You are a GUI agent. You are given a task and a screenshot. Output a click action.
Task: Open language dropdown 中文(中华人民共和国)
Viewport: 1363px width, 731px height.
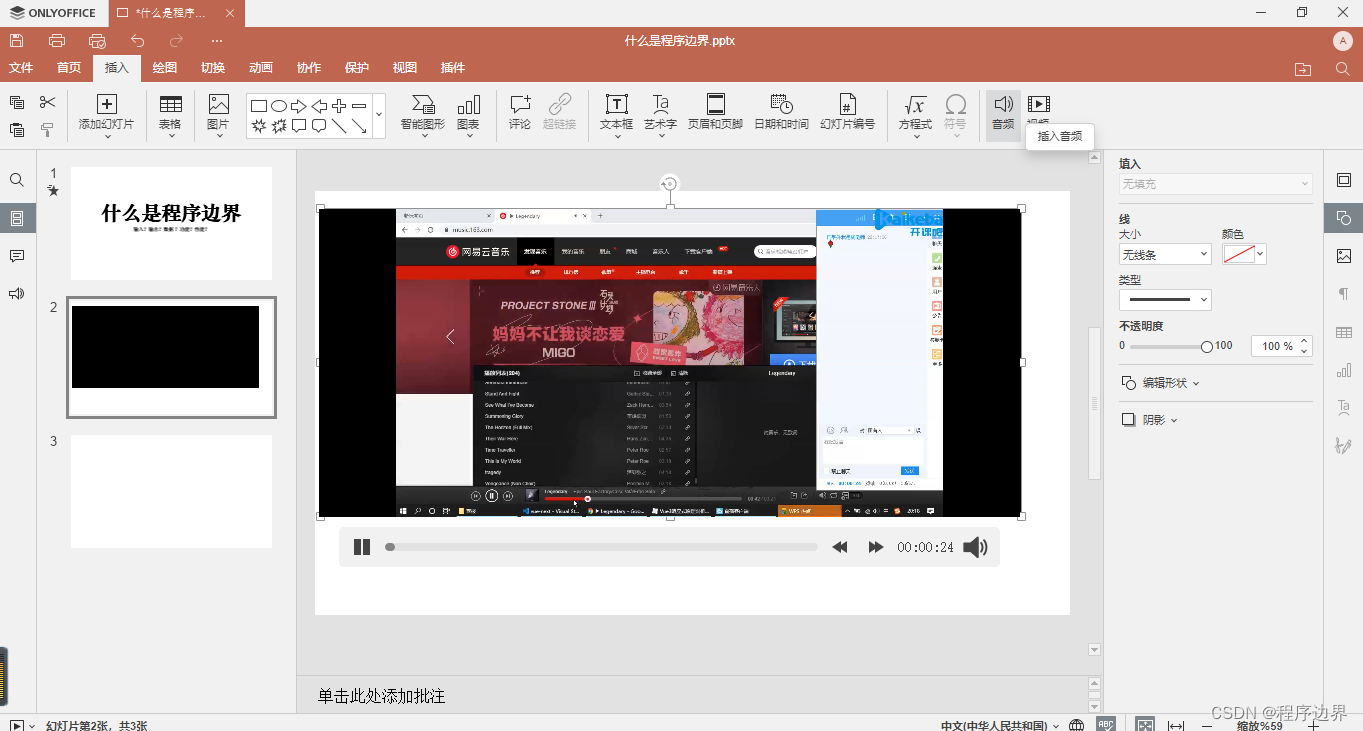(999, 725)
